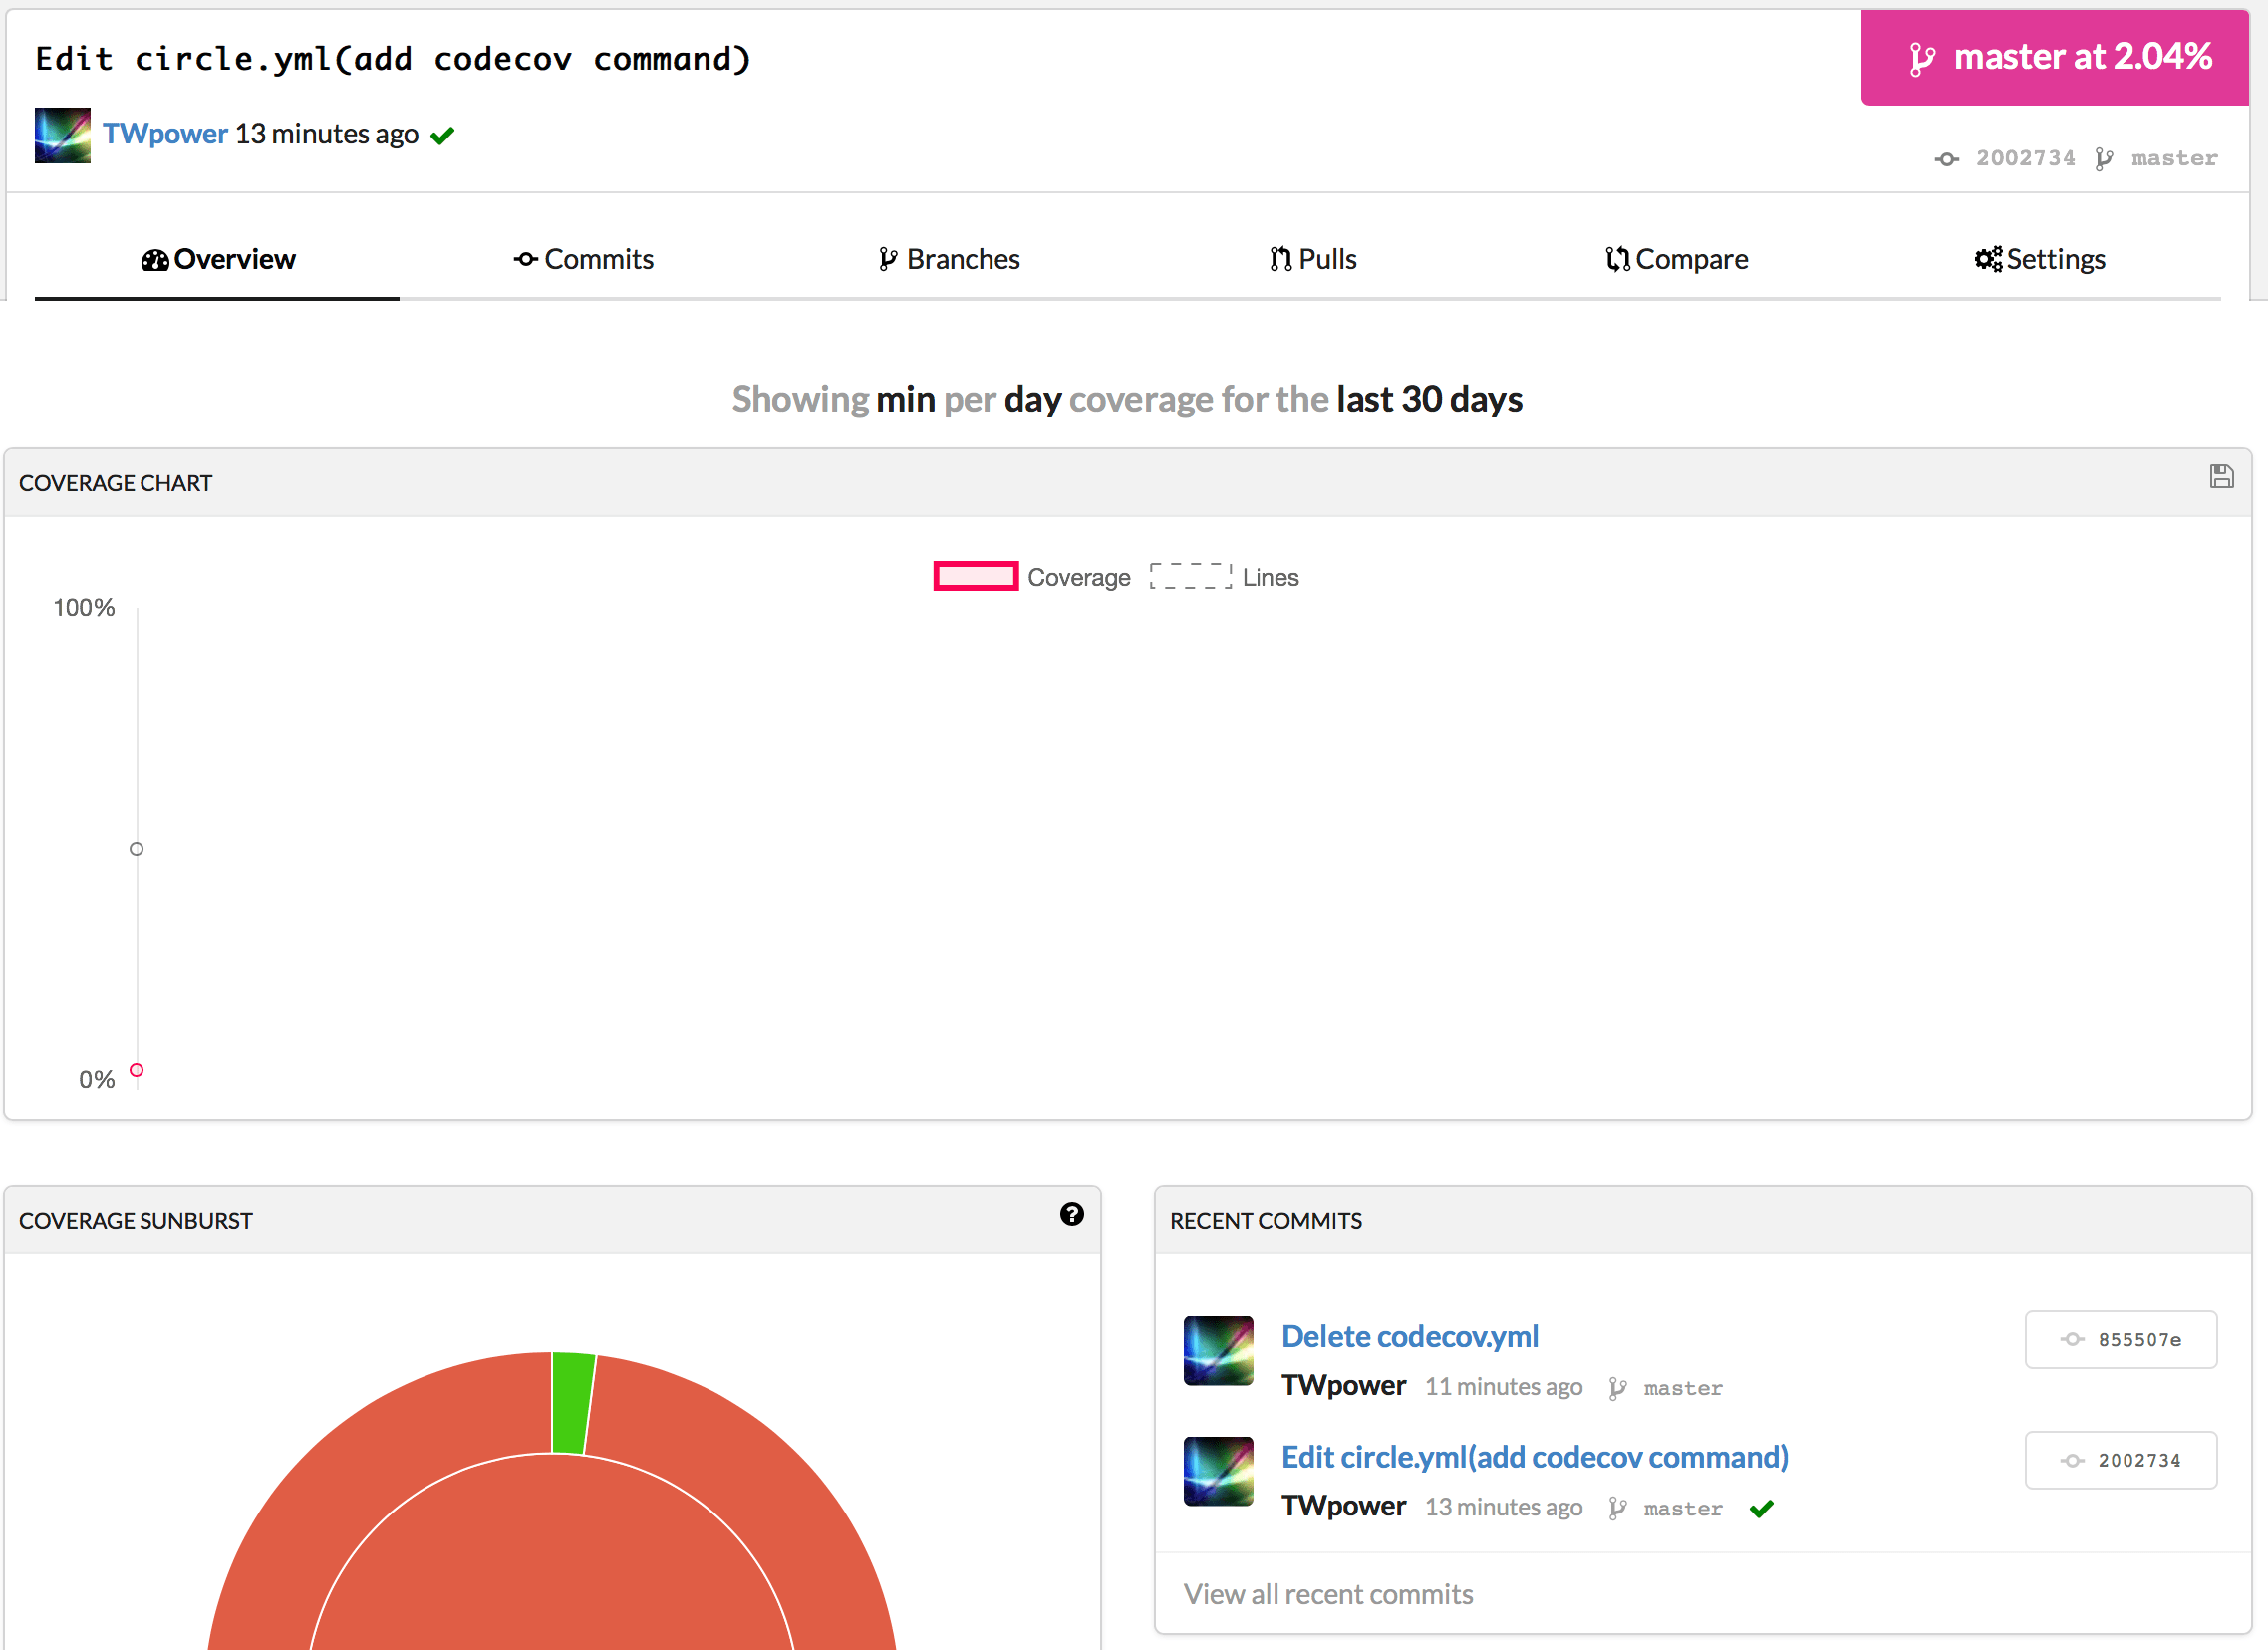This screenshot has width=2268, height=1650.
Task: Switch to the Commits tab
Action: click(583, 259)
